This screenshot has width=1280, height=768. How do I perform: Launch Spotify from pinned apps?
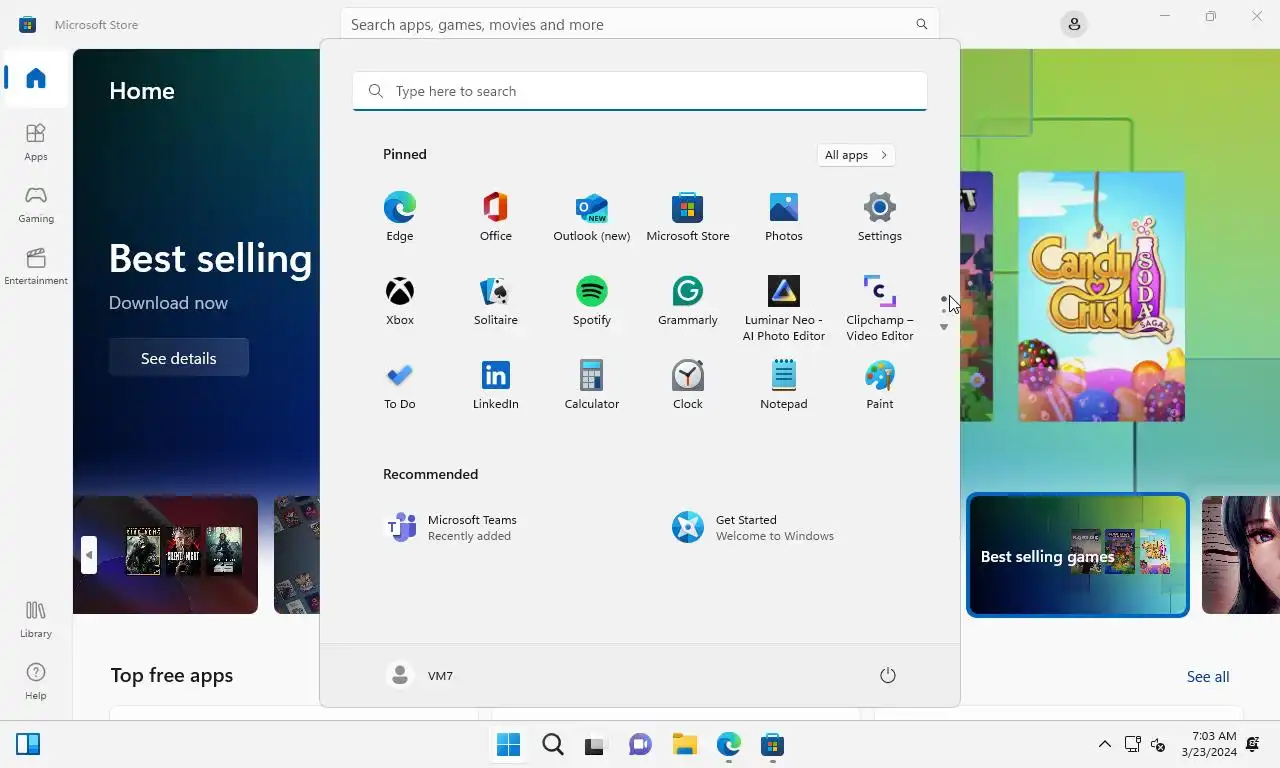pos(592,300)
